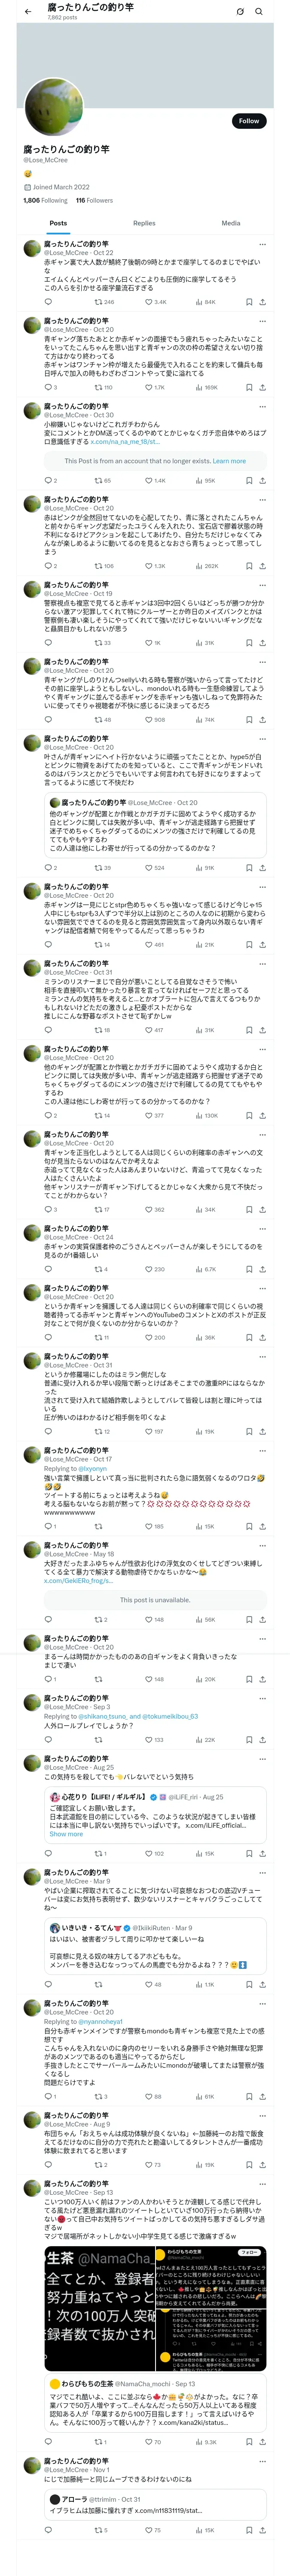Bookmark the Oct 22 post
The width and height of the screenshot is (290, 2576).
248,301
